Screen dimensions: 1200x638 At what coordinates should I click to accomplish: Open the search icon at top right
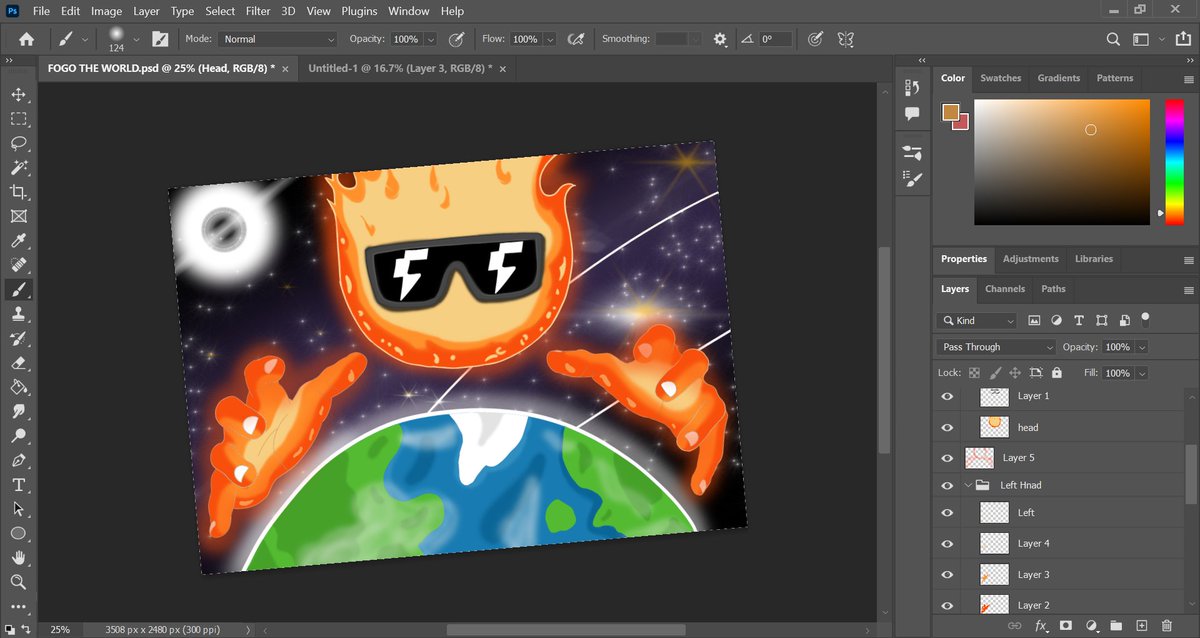tap(1113, 39)
